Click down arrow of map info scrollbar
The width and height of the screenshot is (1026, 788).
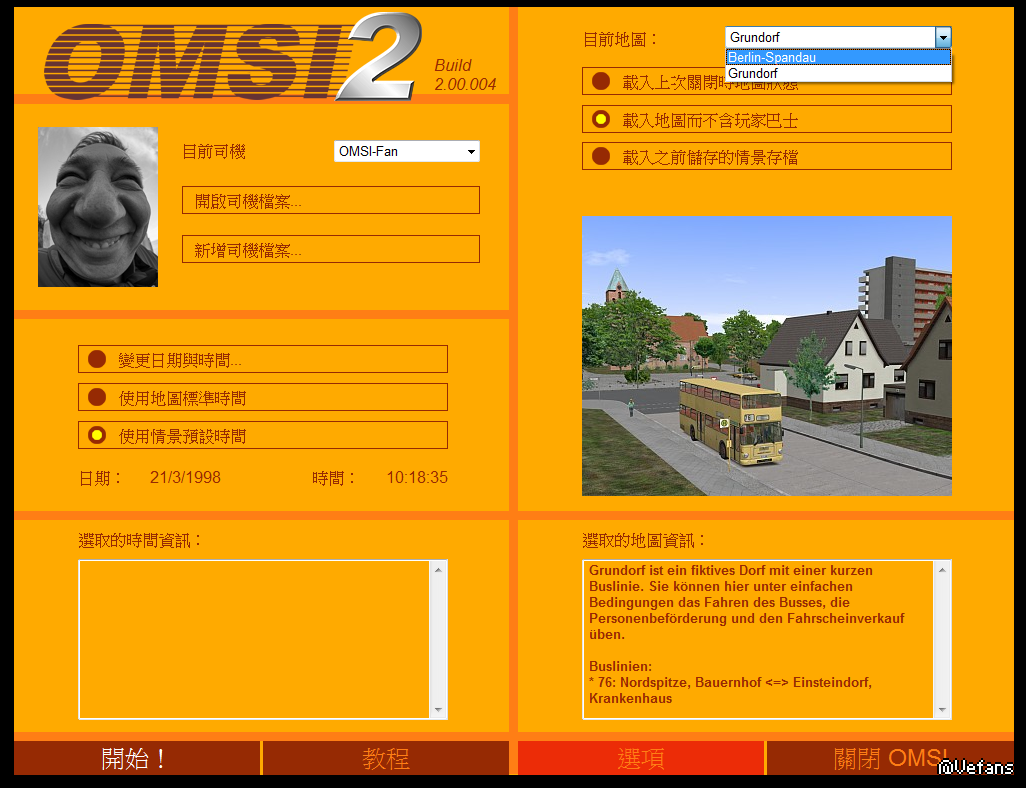click(942, 709)
